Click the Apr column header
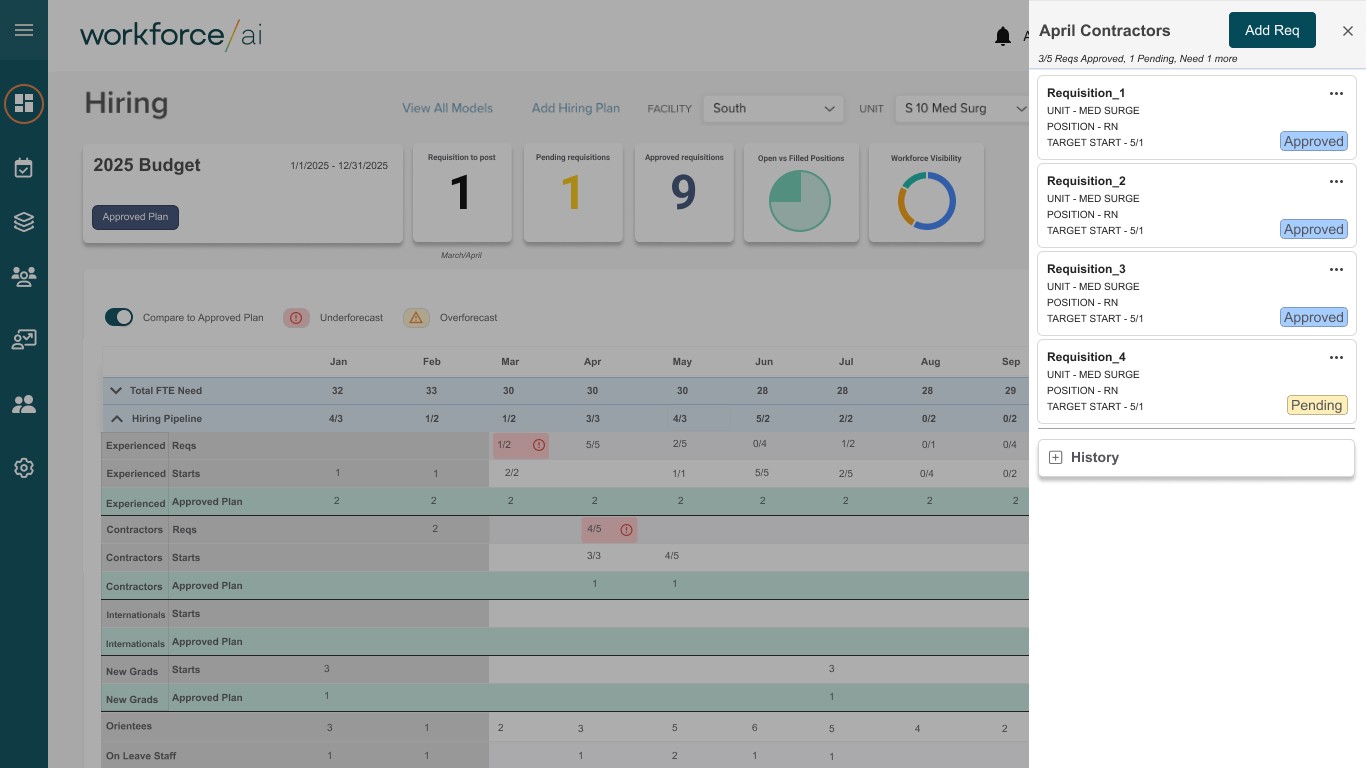This screenshot has height=768, width=1366. pos(592,362)
